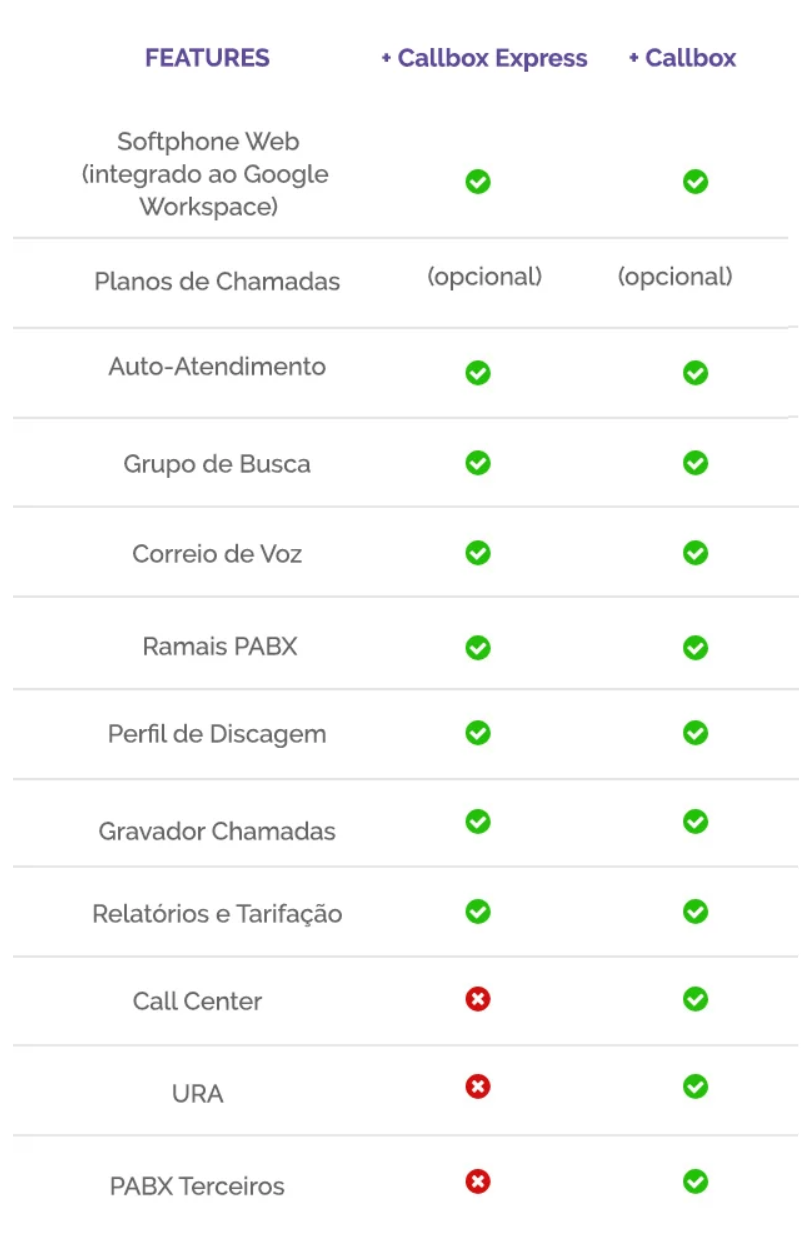
Task: Click Callbox check in the URA row
Action: tap(695, 1087)
